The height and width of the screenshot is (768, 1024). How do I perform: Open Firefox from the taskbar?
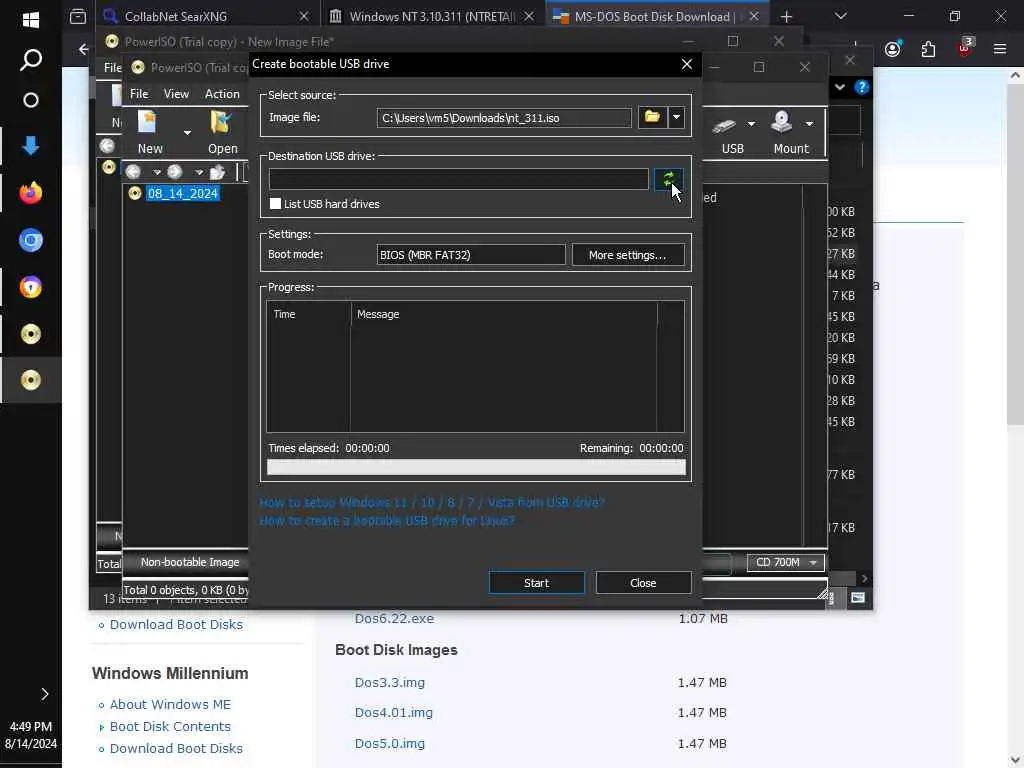pyautogui.click(x=31, y=193)
